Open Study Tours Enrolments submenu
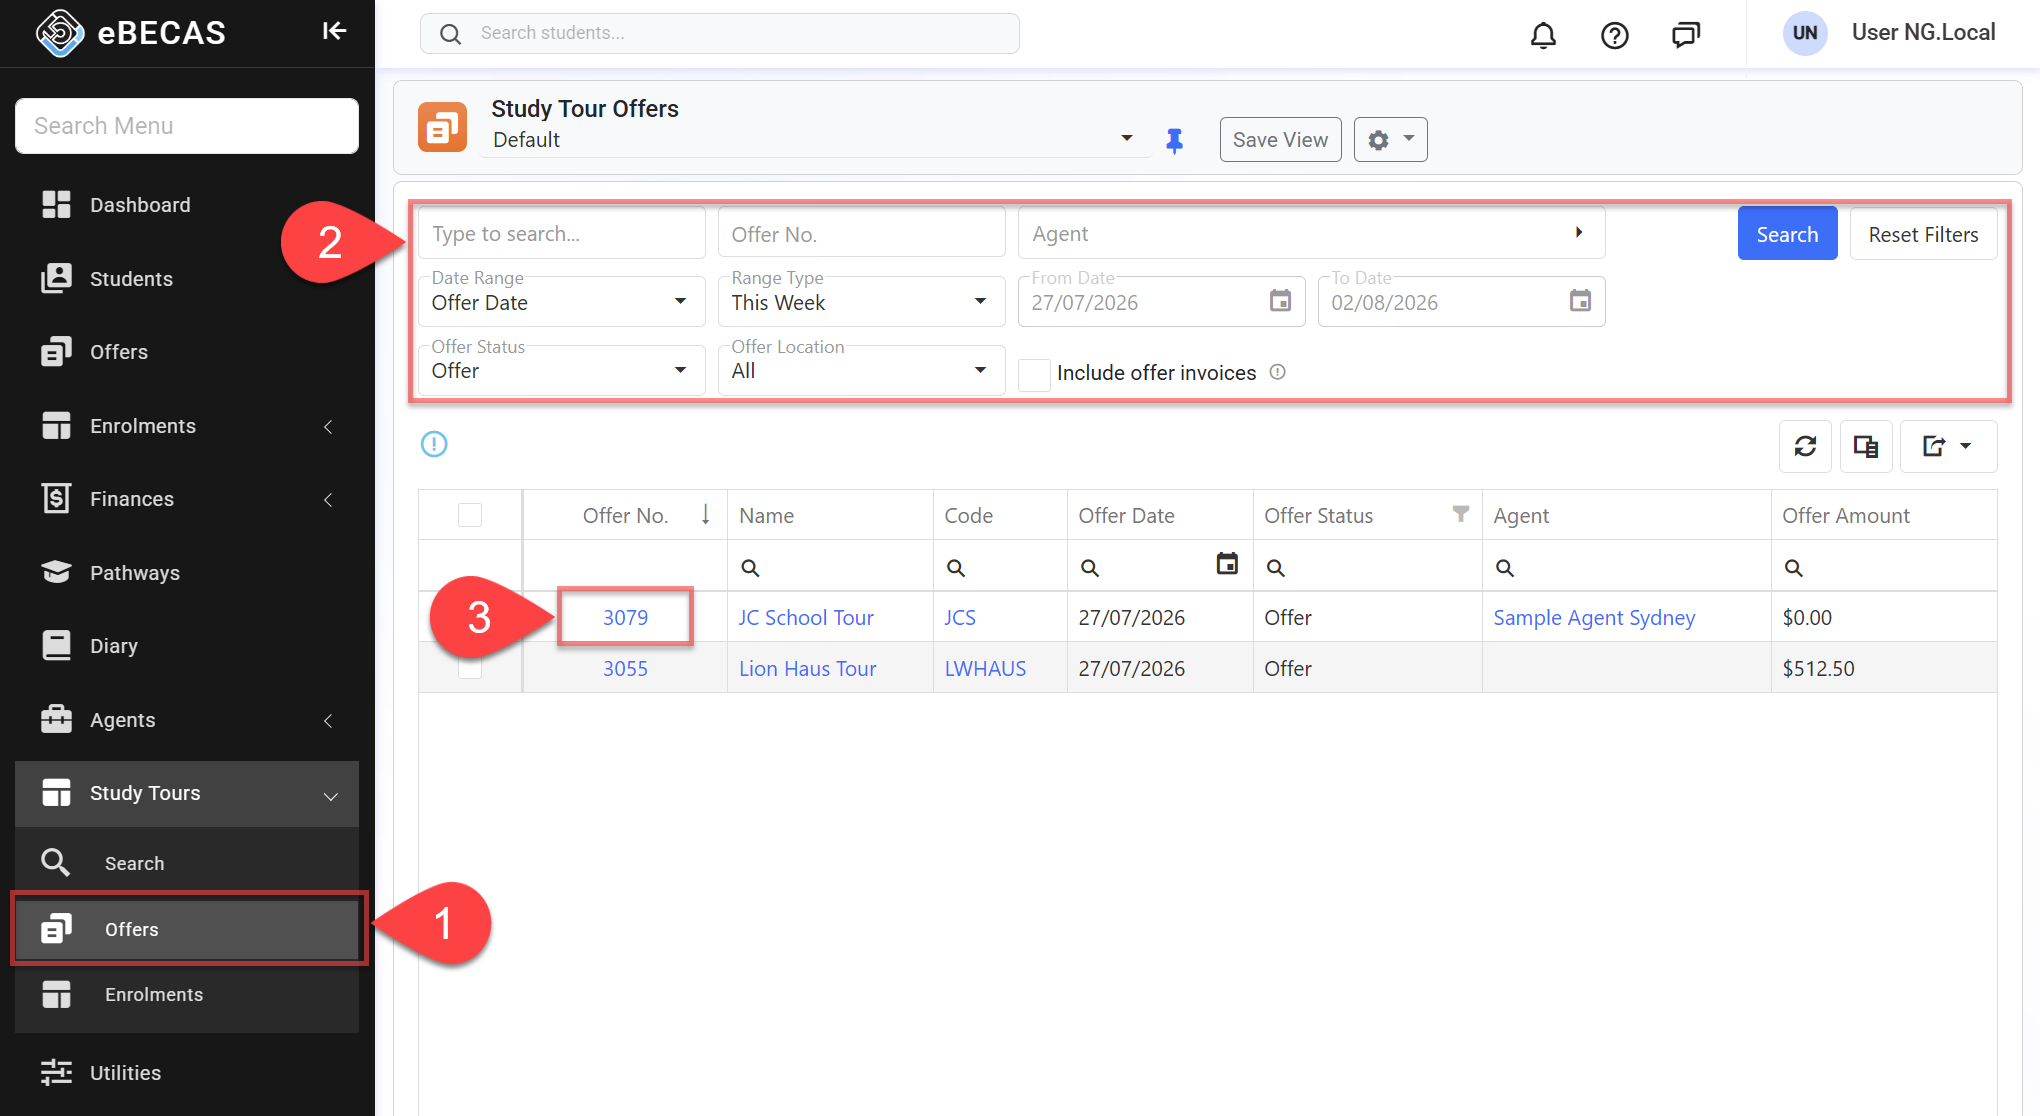The image size is (2040, 1116). (x=187, y=995)
